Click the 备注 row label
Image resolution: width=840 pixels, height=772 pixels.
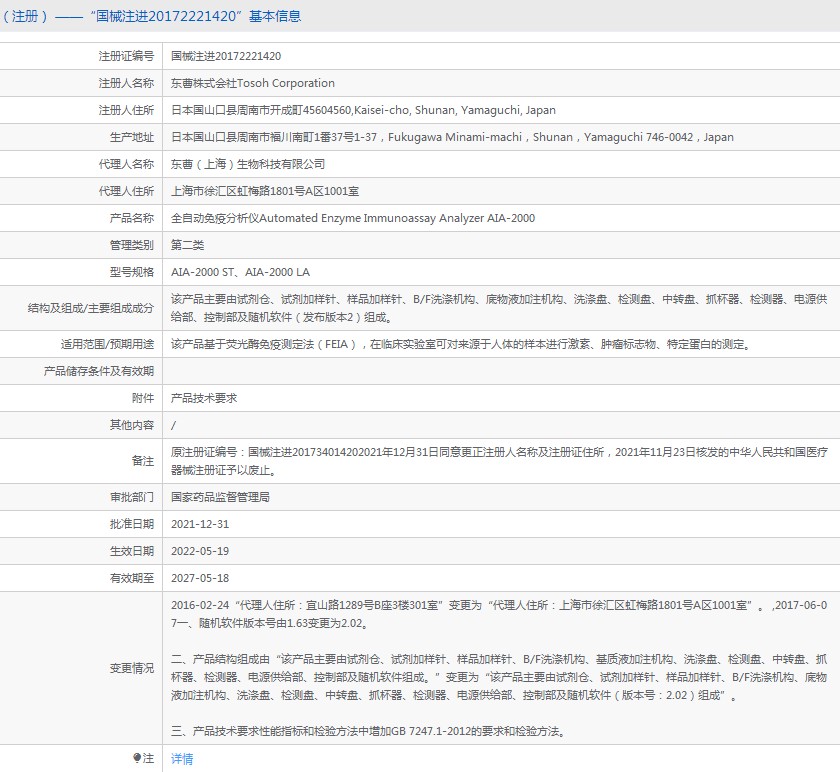143,461
